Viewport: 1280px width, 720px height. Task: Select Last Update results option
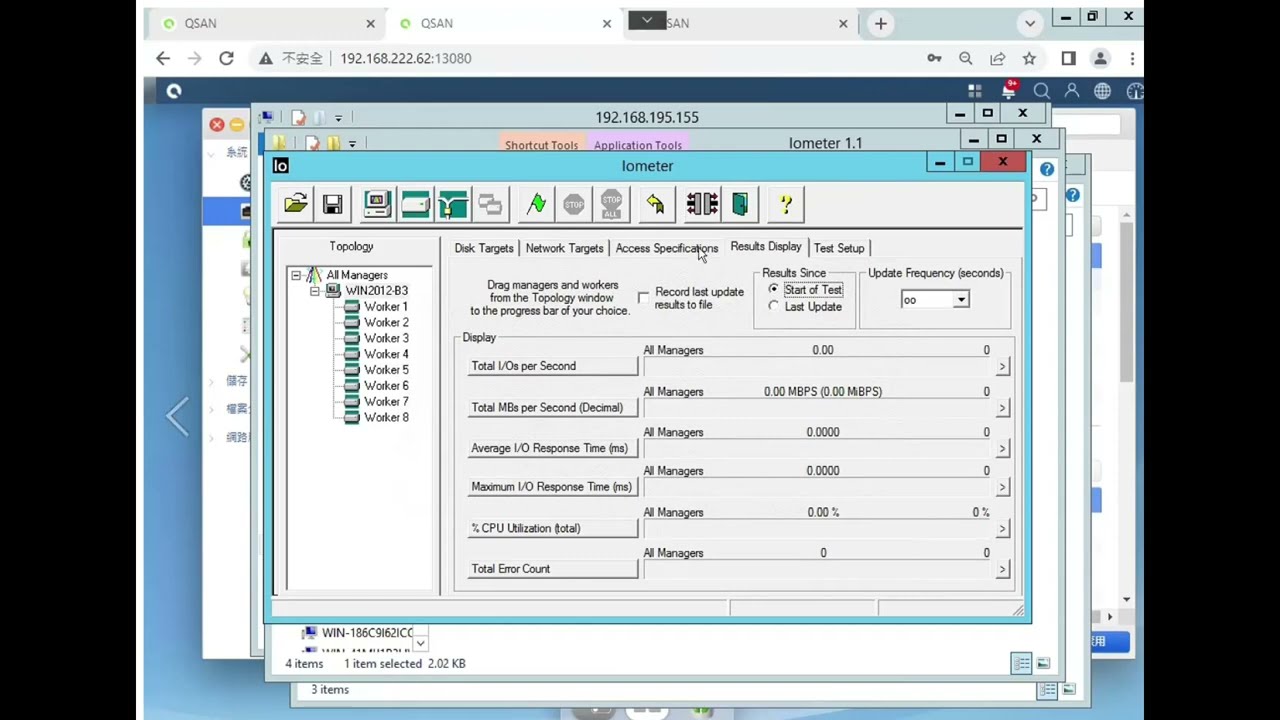tap(773, 306)
